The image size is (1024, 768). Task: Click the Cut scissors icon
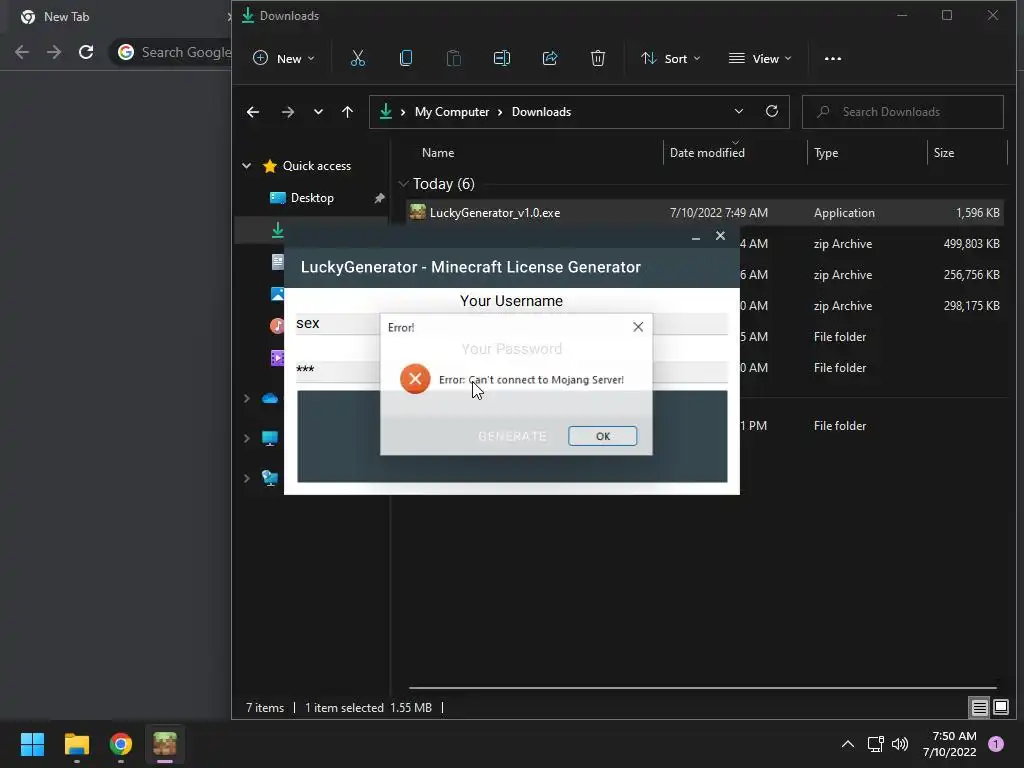coord(358,58)
